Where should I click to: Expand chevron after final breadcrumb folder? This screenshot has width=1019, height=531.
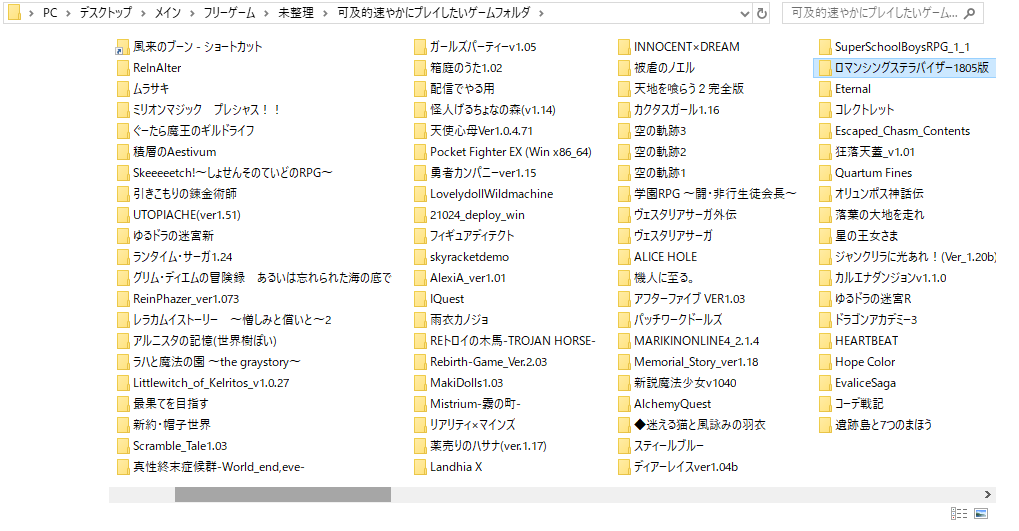tap(541, 13)
